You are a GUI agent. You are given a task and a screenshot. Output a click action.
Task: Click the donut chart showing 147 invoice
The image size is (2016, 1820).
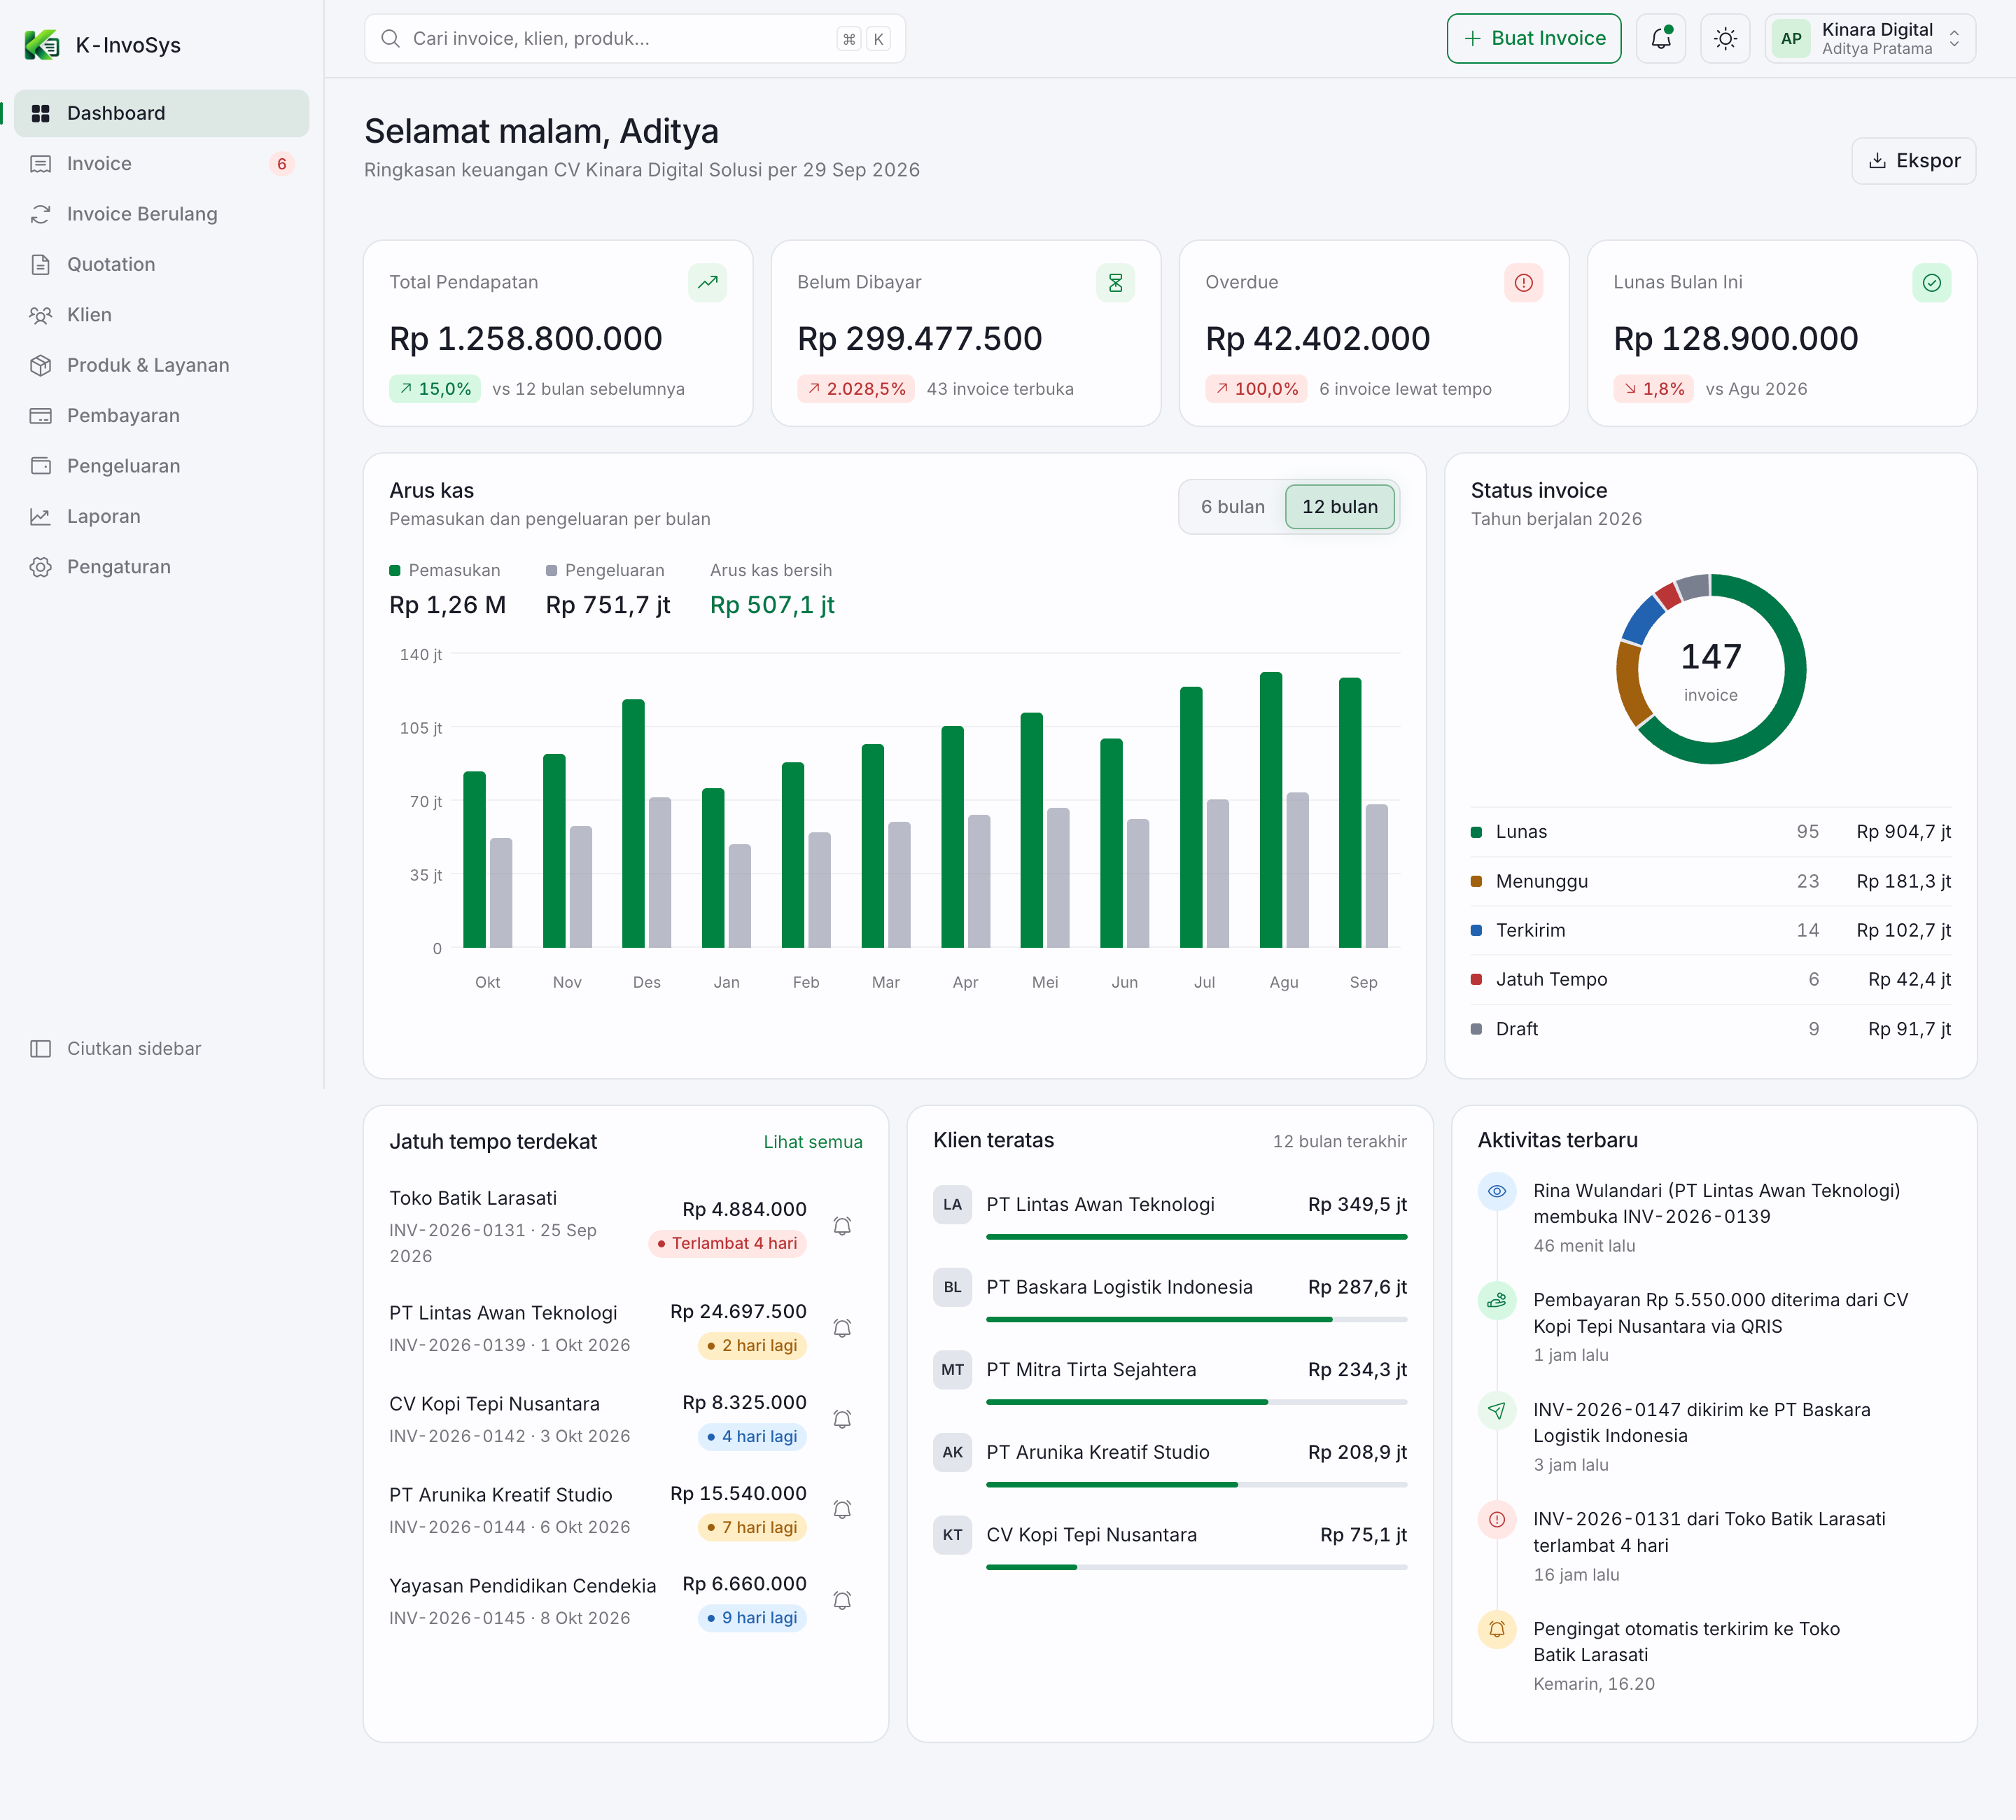pyautogui.click(x=1710, y=669)
